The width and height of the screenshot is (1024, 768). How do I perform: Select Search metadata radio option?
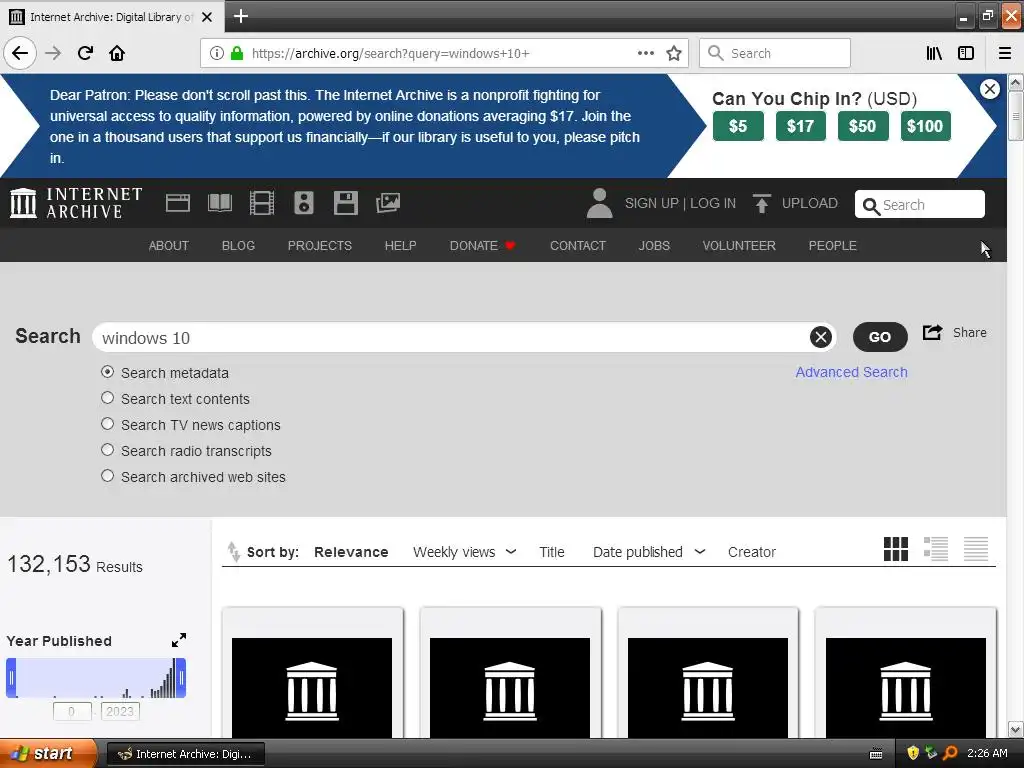[x=107, y=372]
